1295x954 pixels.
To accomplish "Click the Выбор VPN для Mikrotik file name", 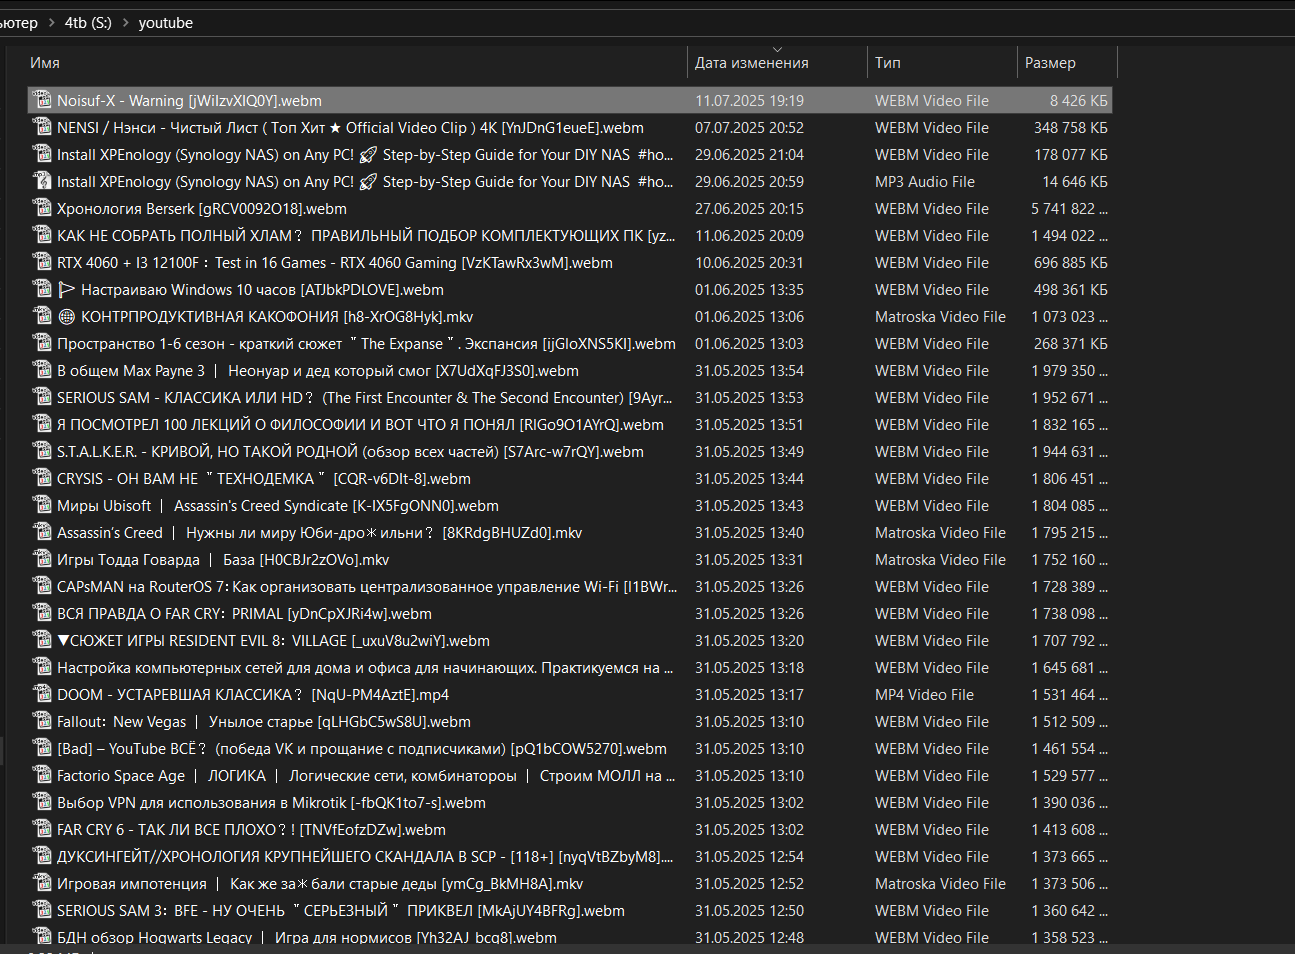I will (x=271, y=802).
